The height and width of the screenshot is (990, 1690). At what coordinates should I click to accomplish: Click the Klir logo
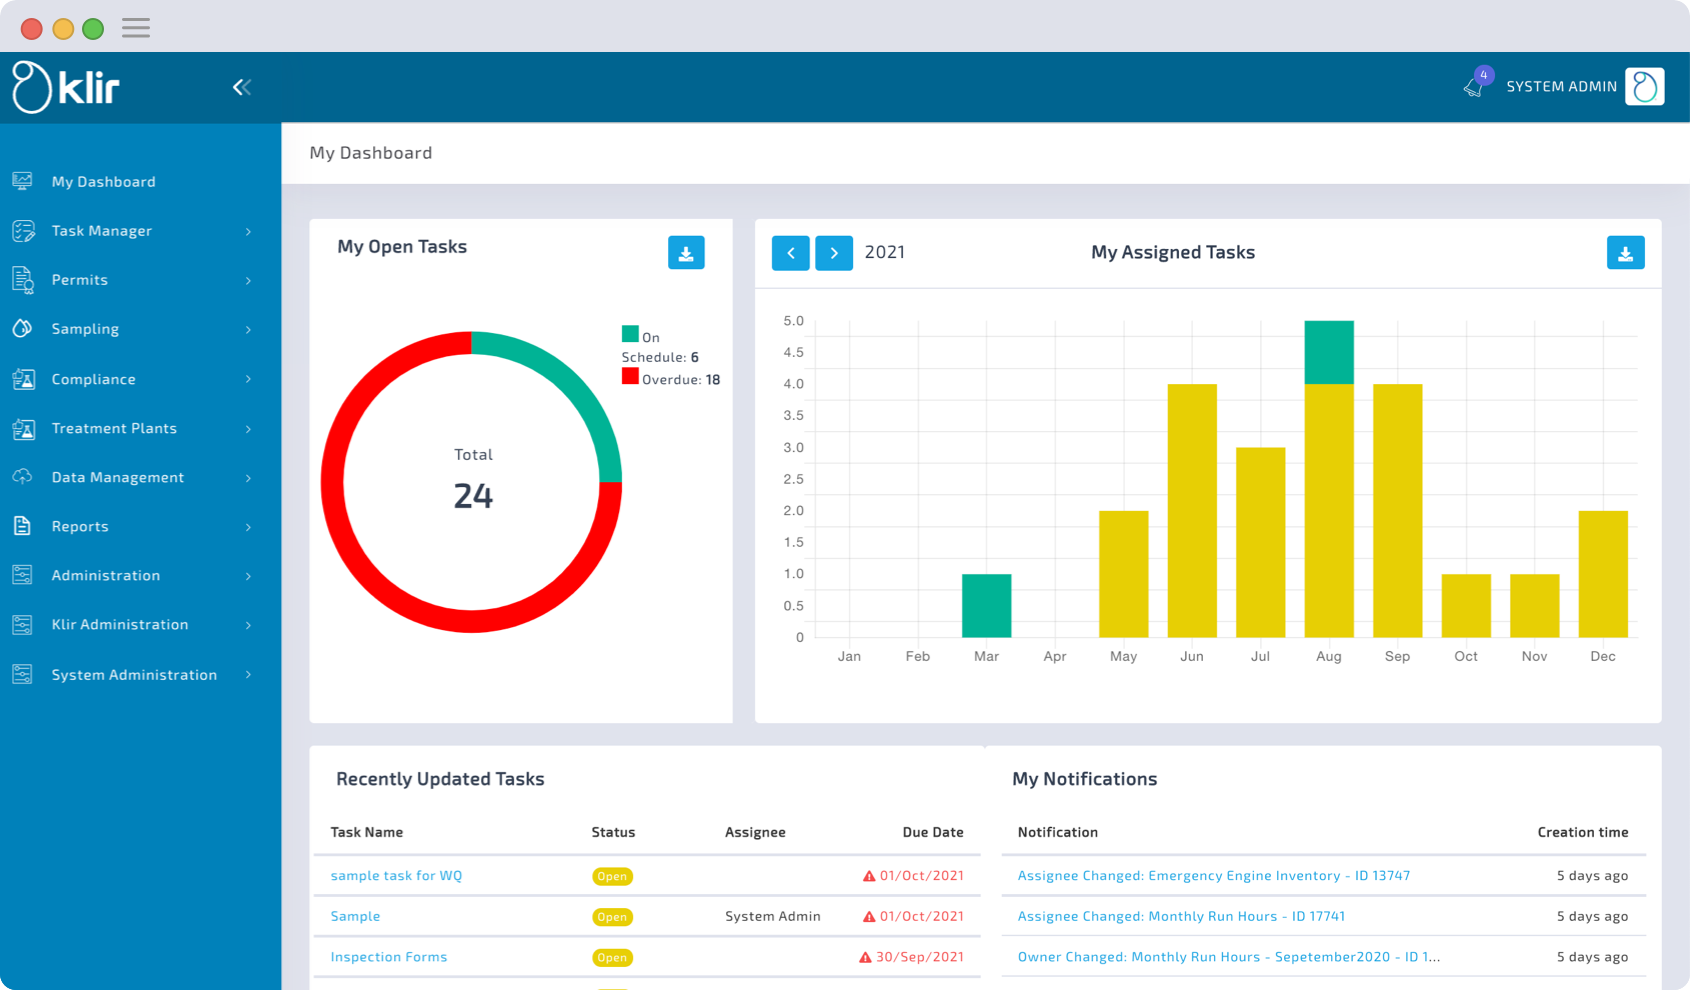(x=63, y=87)
